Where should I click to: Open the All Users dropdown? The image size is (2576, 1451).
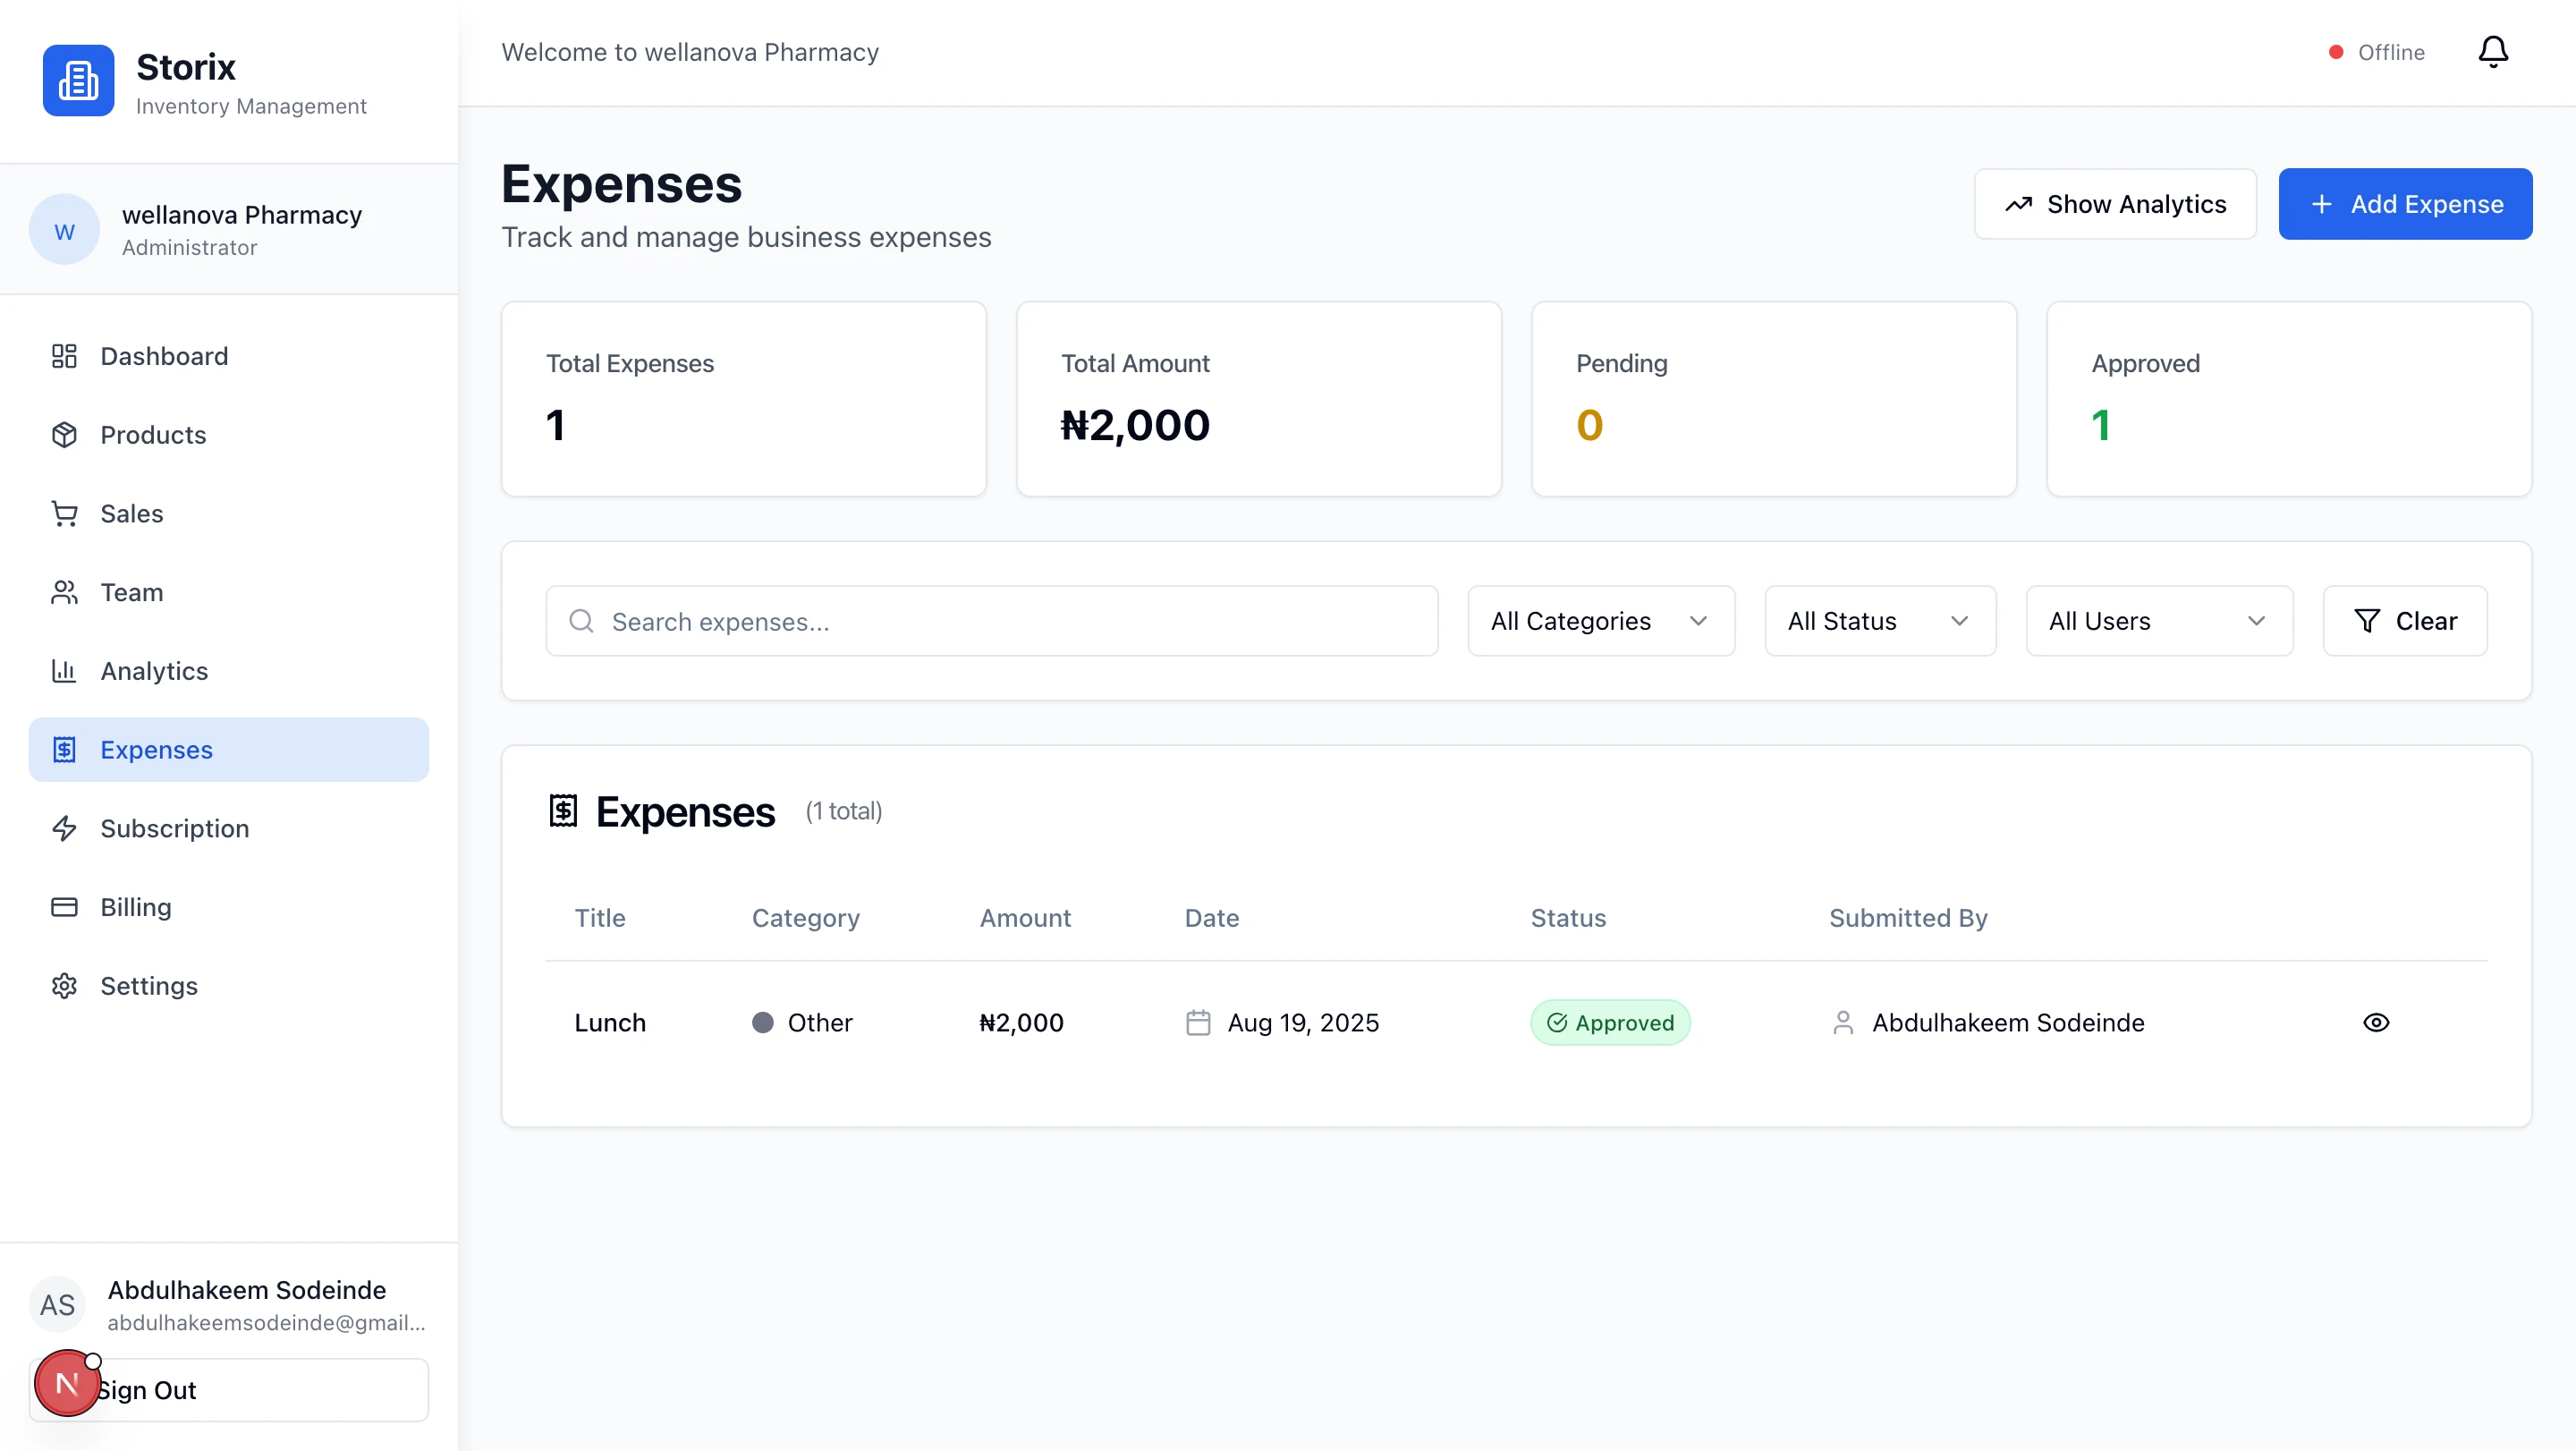pos(2158,621)
